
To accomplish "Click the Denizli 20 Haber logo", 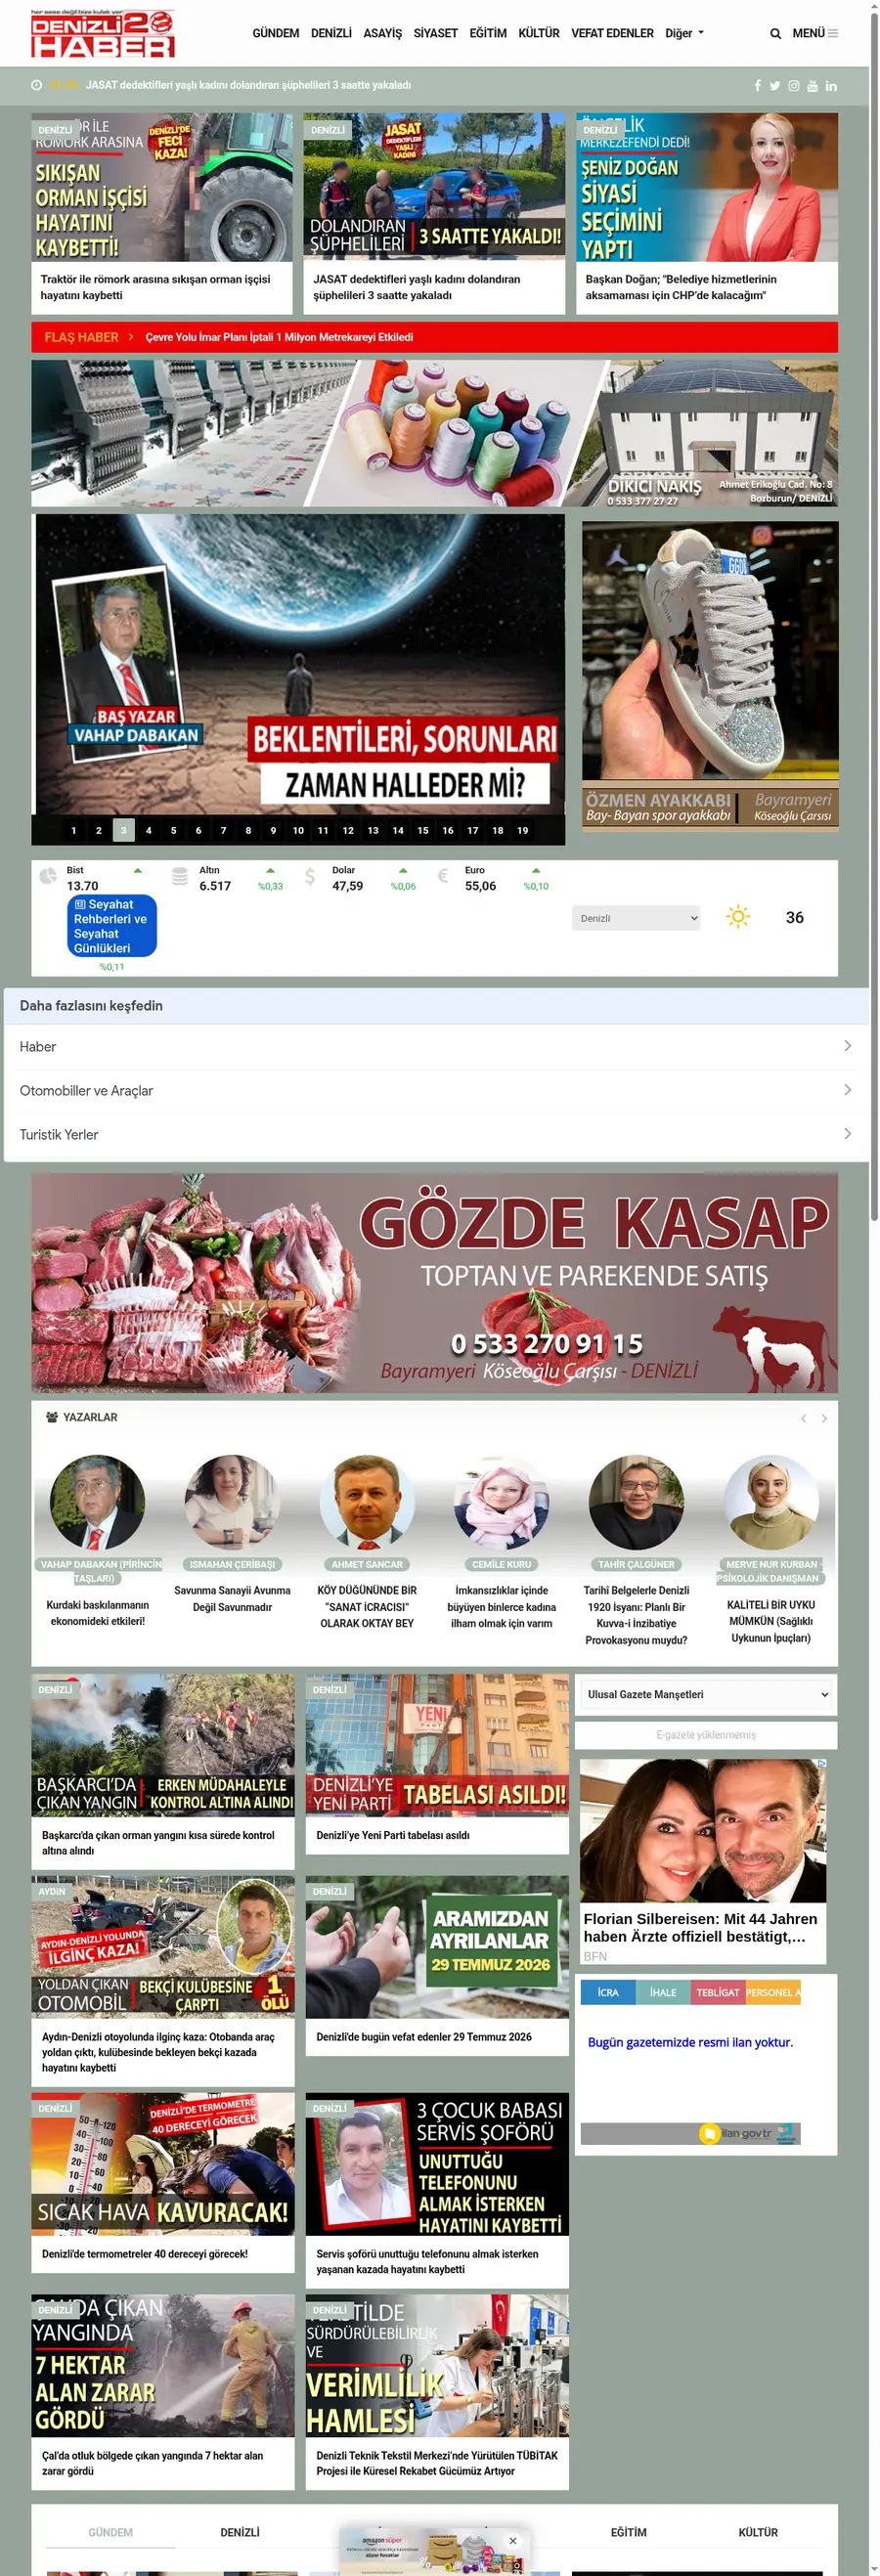I will pyautogui.click(x=103, y=34).
